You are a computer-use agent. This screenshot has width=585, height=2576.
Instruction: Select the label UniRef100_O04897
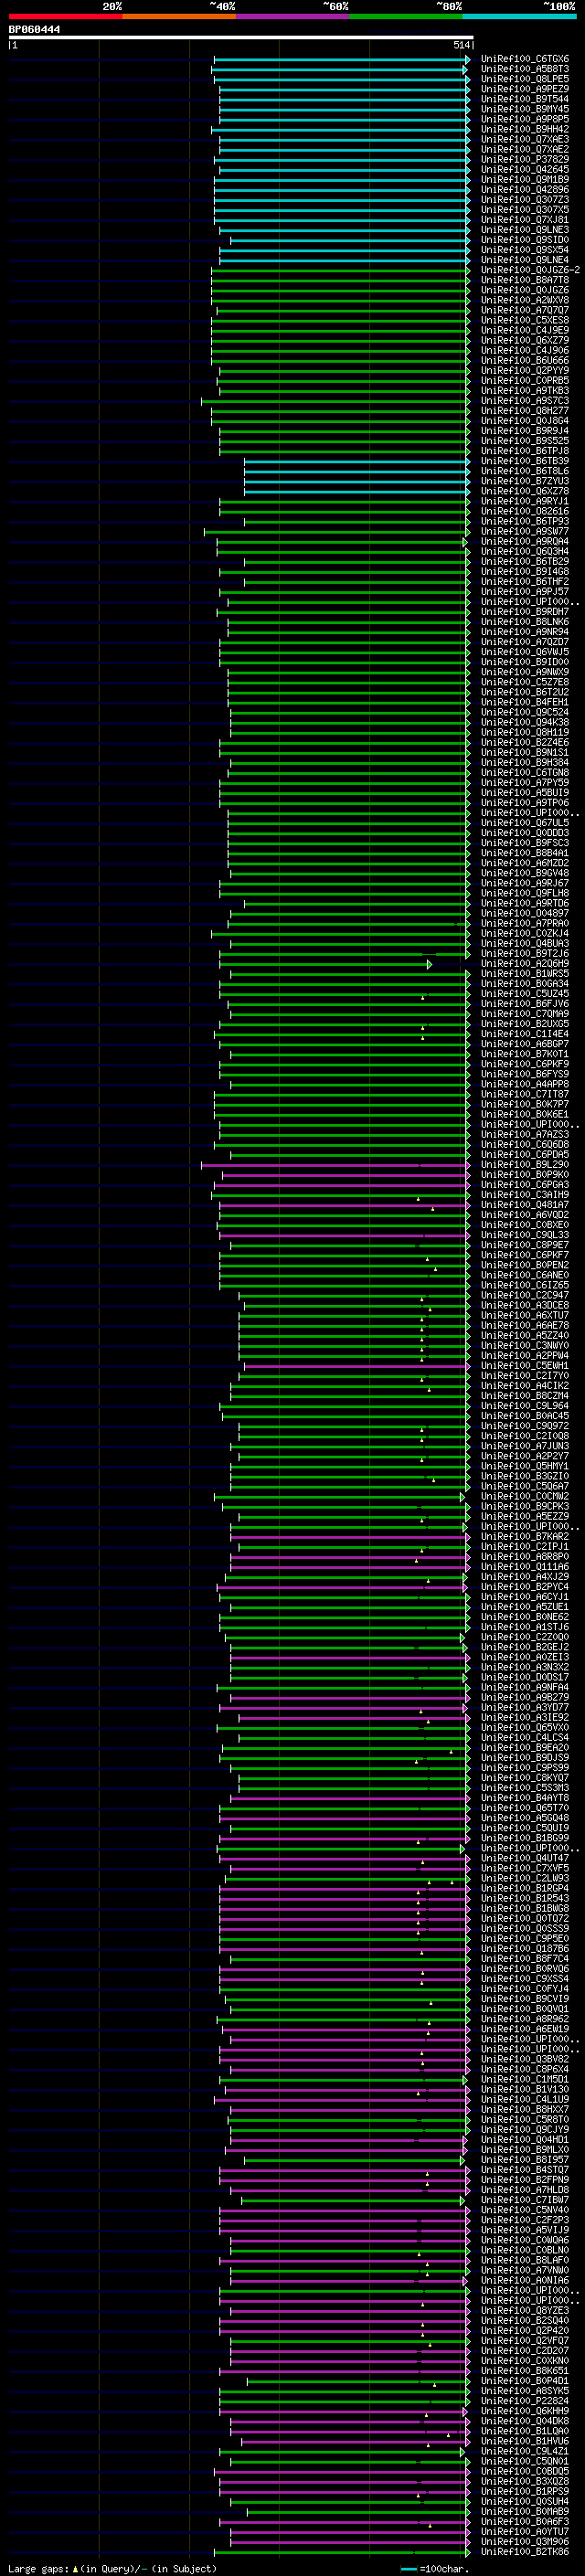(525, 913)
